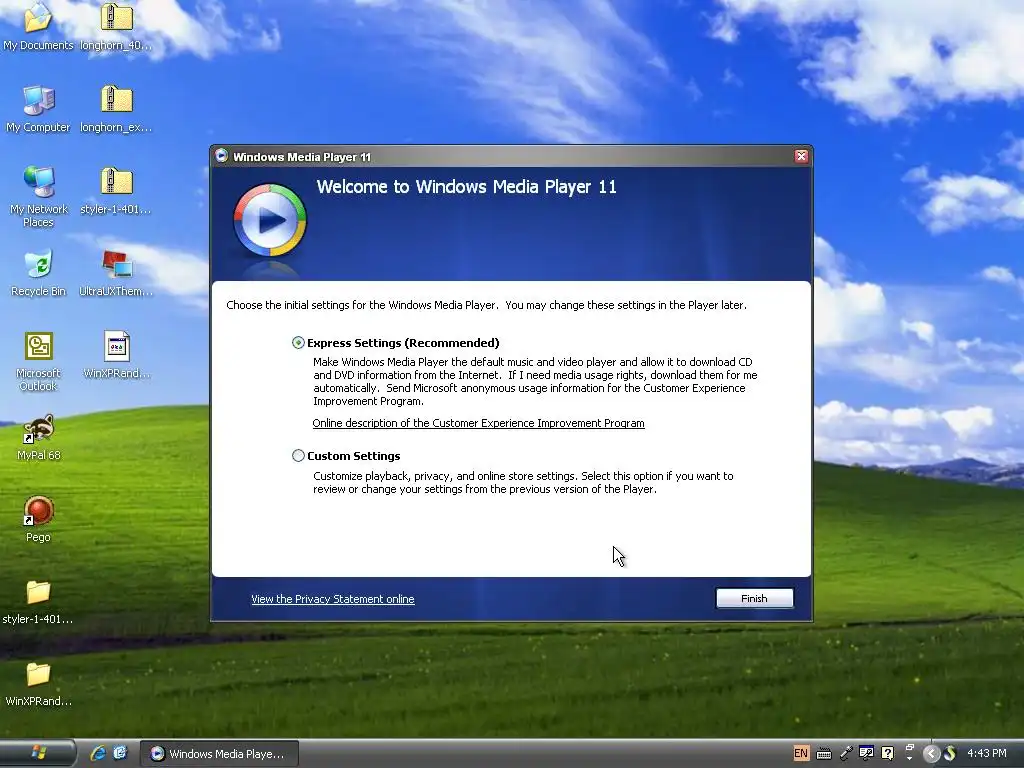Click the Windows Media Player logo in banner

coord(270,220)
